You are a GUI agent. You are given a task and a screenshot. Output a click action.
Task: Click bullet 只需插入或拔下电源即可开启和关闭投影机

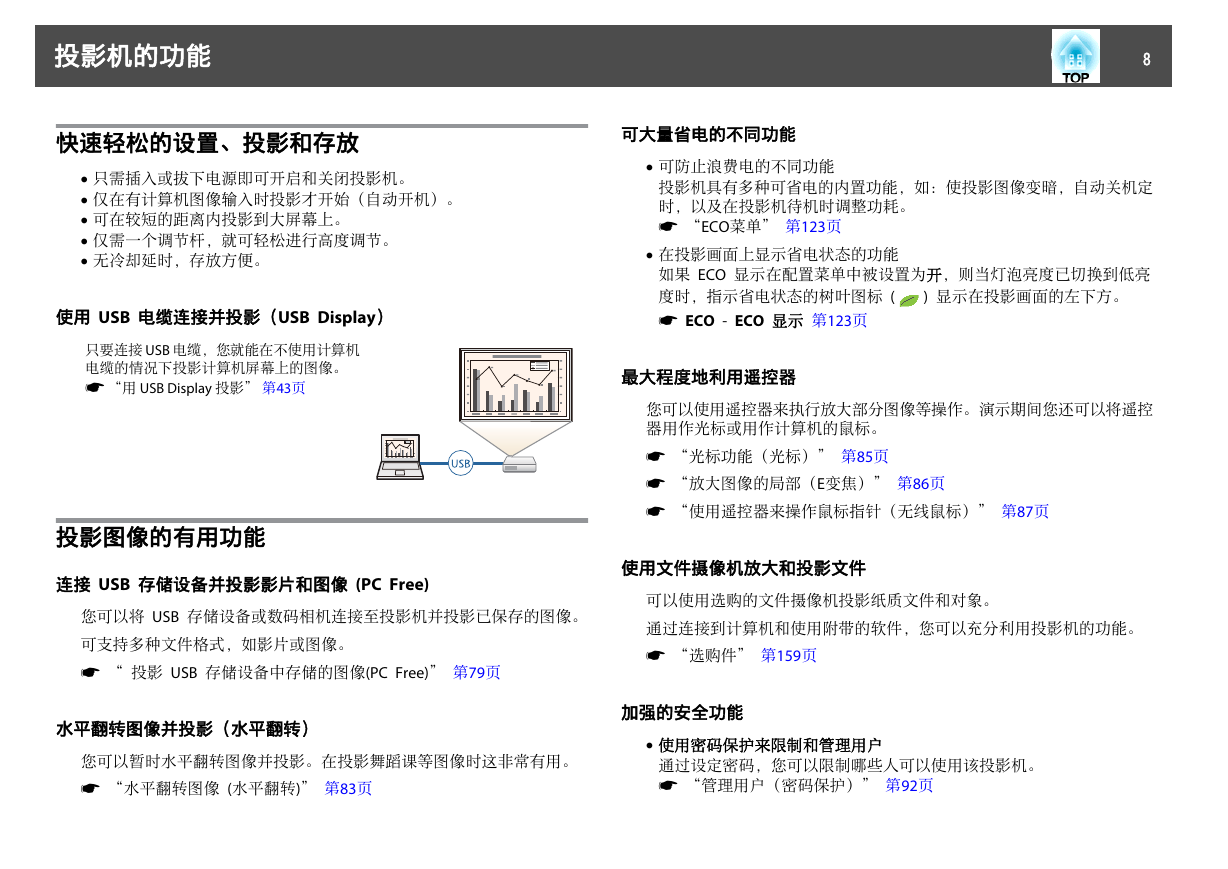tap(250, 179)
